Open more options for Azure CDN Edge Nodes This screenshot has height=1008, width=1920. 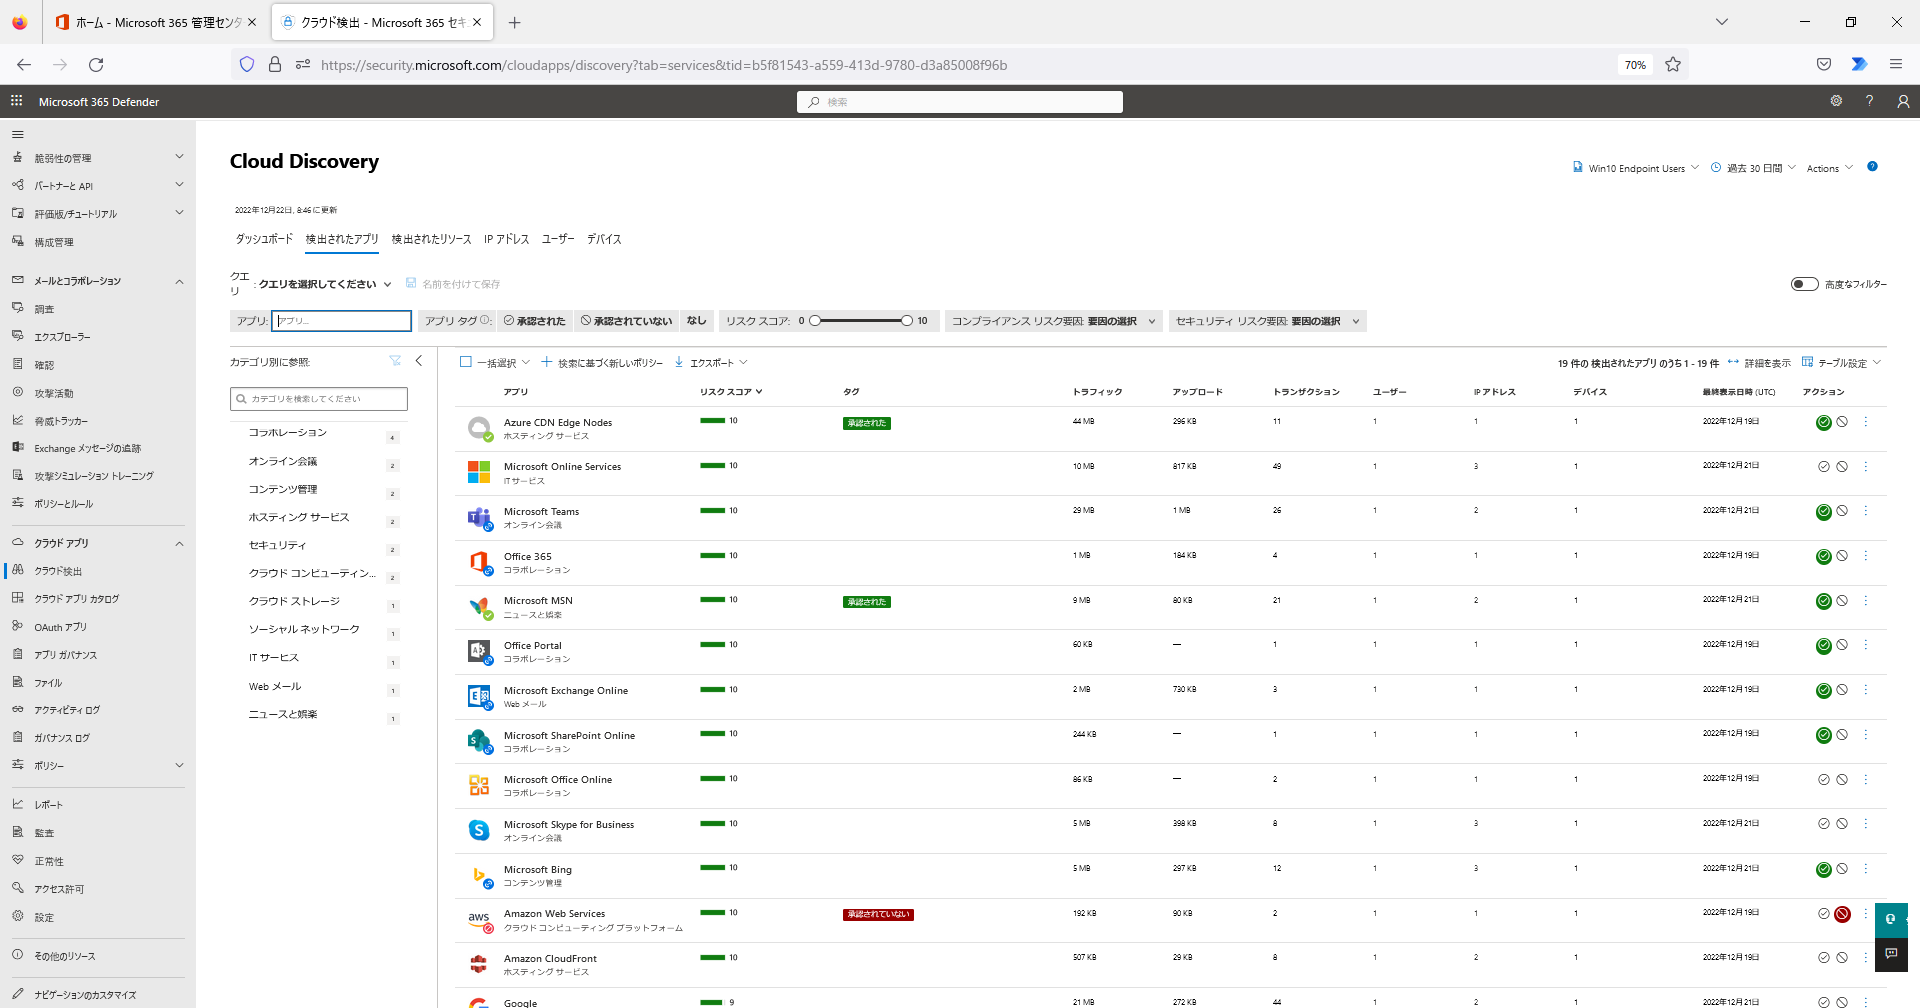1866,422
